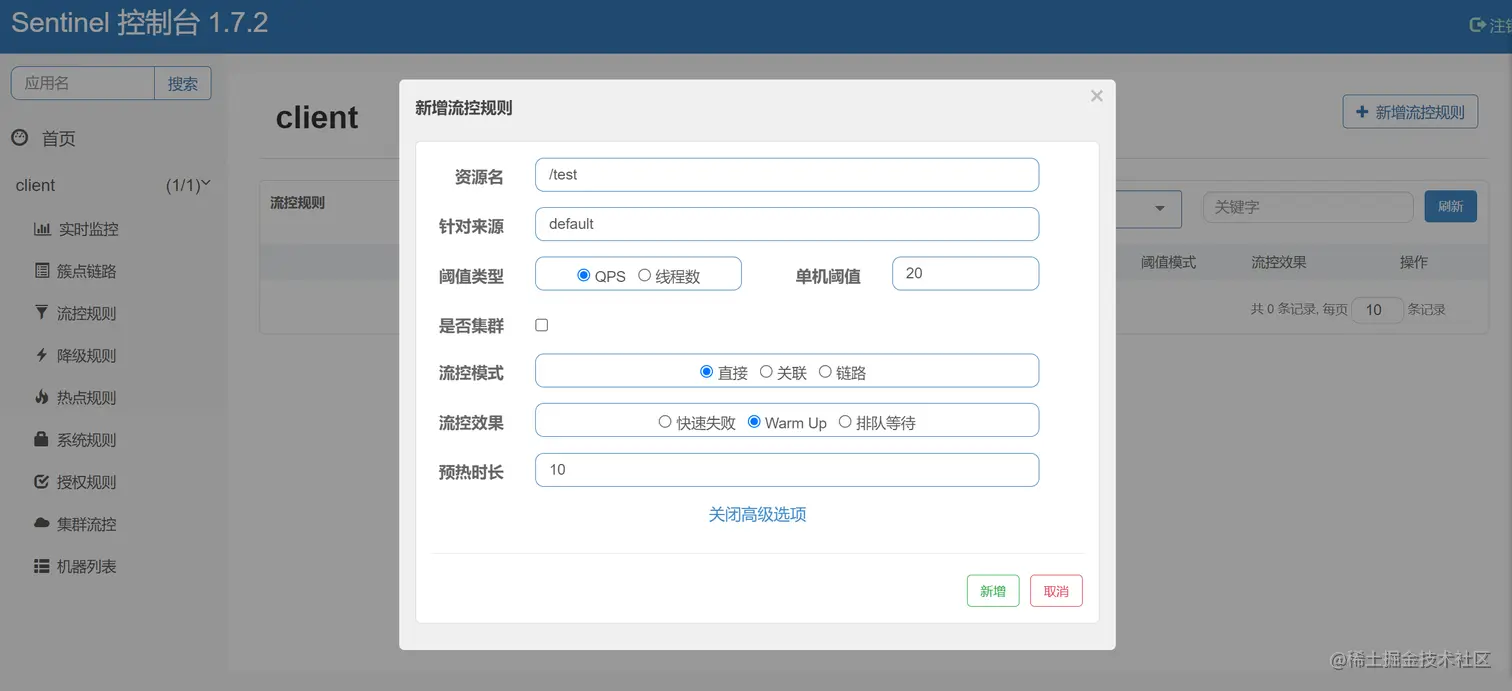The width and height of the screenshot is (1512, 691).
Task: Collapse the client app tree chevron
Action: tap(206, 184)
